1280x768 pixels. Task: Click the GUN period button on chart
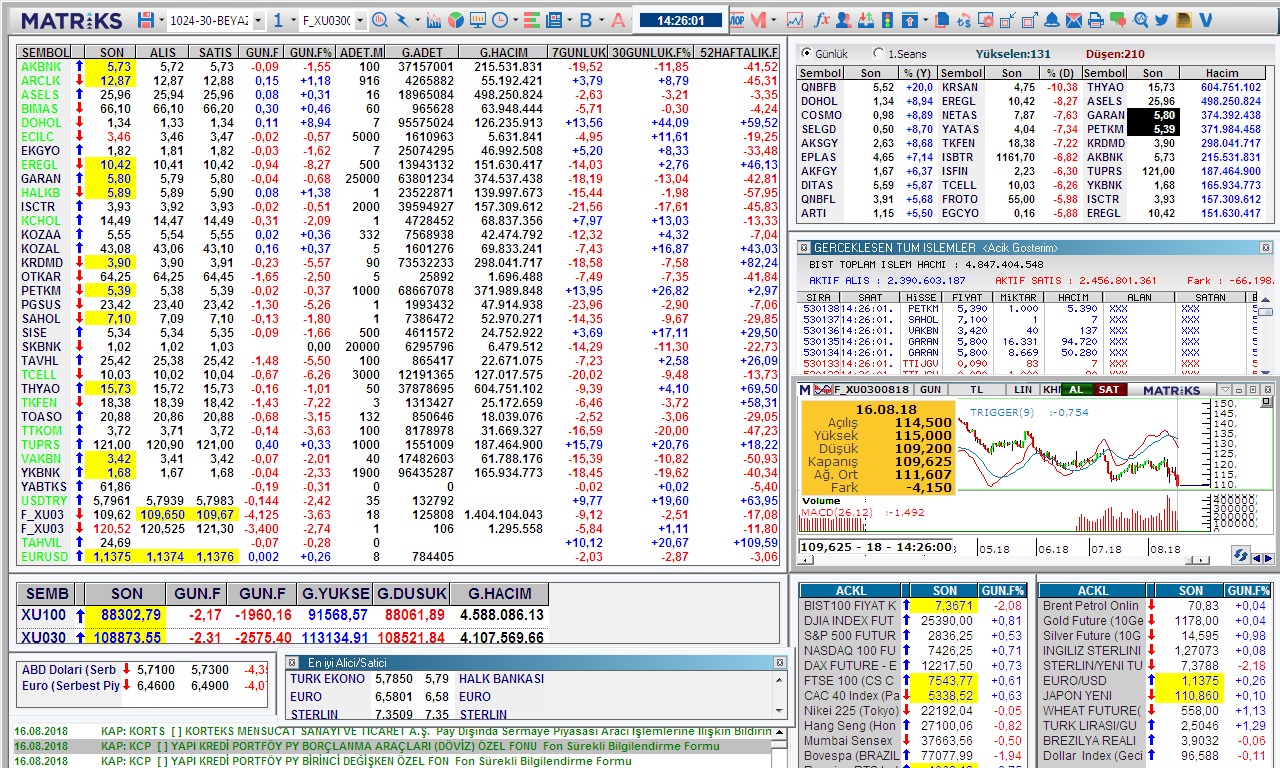point(930,389)
